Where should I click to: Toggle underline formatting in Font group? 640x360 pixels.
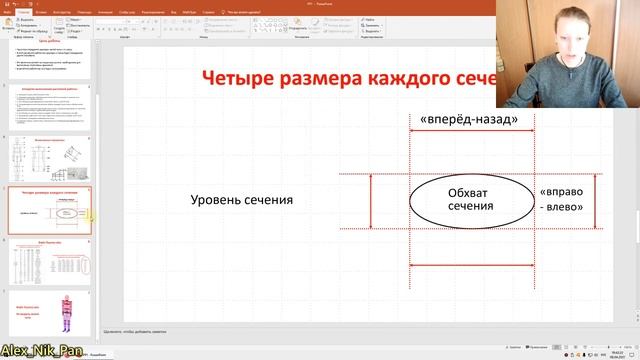(x=109, y=29)
